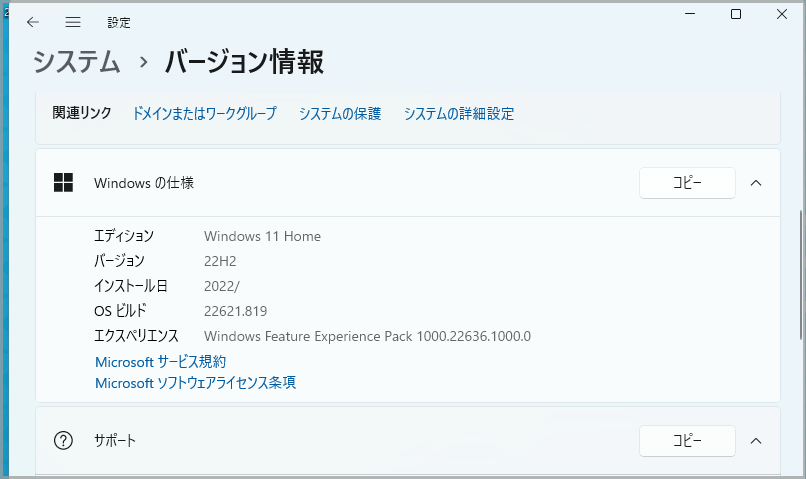Click the OS ビルド value 22621.819
The width and height of the screenshot is (806, 479).
pos(236,311)
